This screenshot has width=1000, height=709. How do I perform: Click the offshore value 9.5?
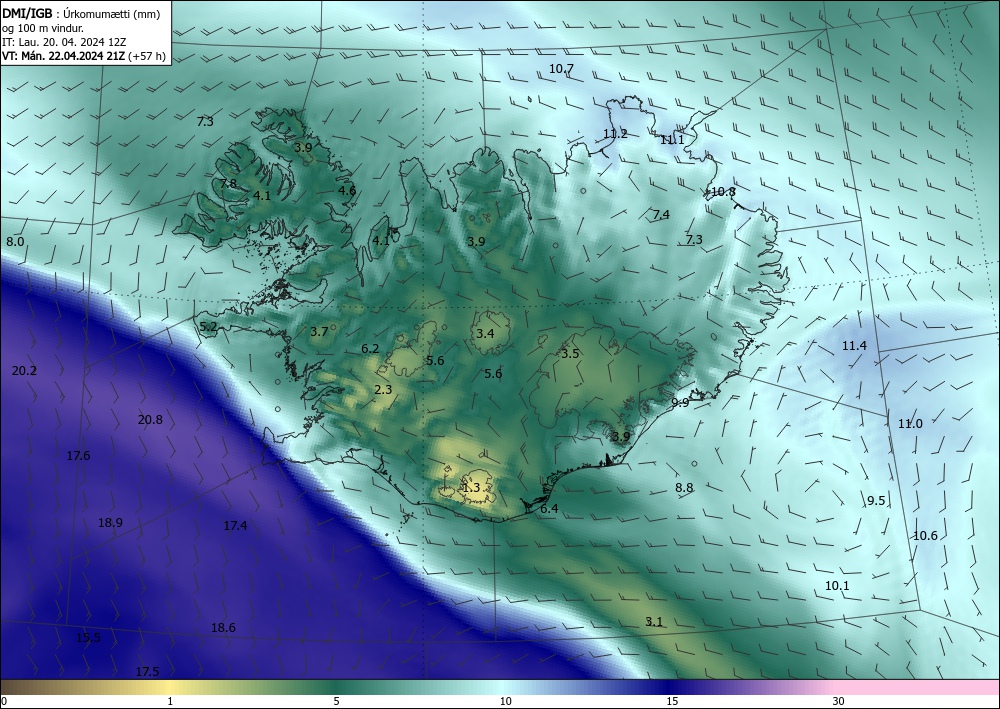click(876, 501)
